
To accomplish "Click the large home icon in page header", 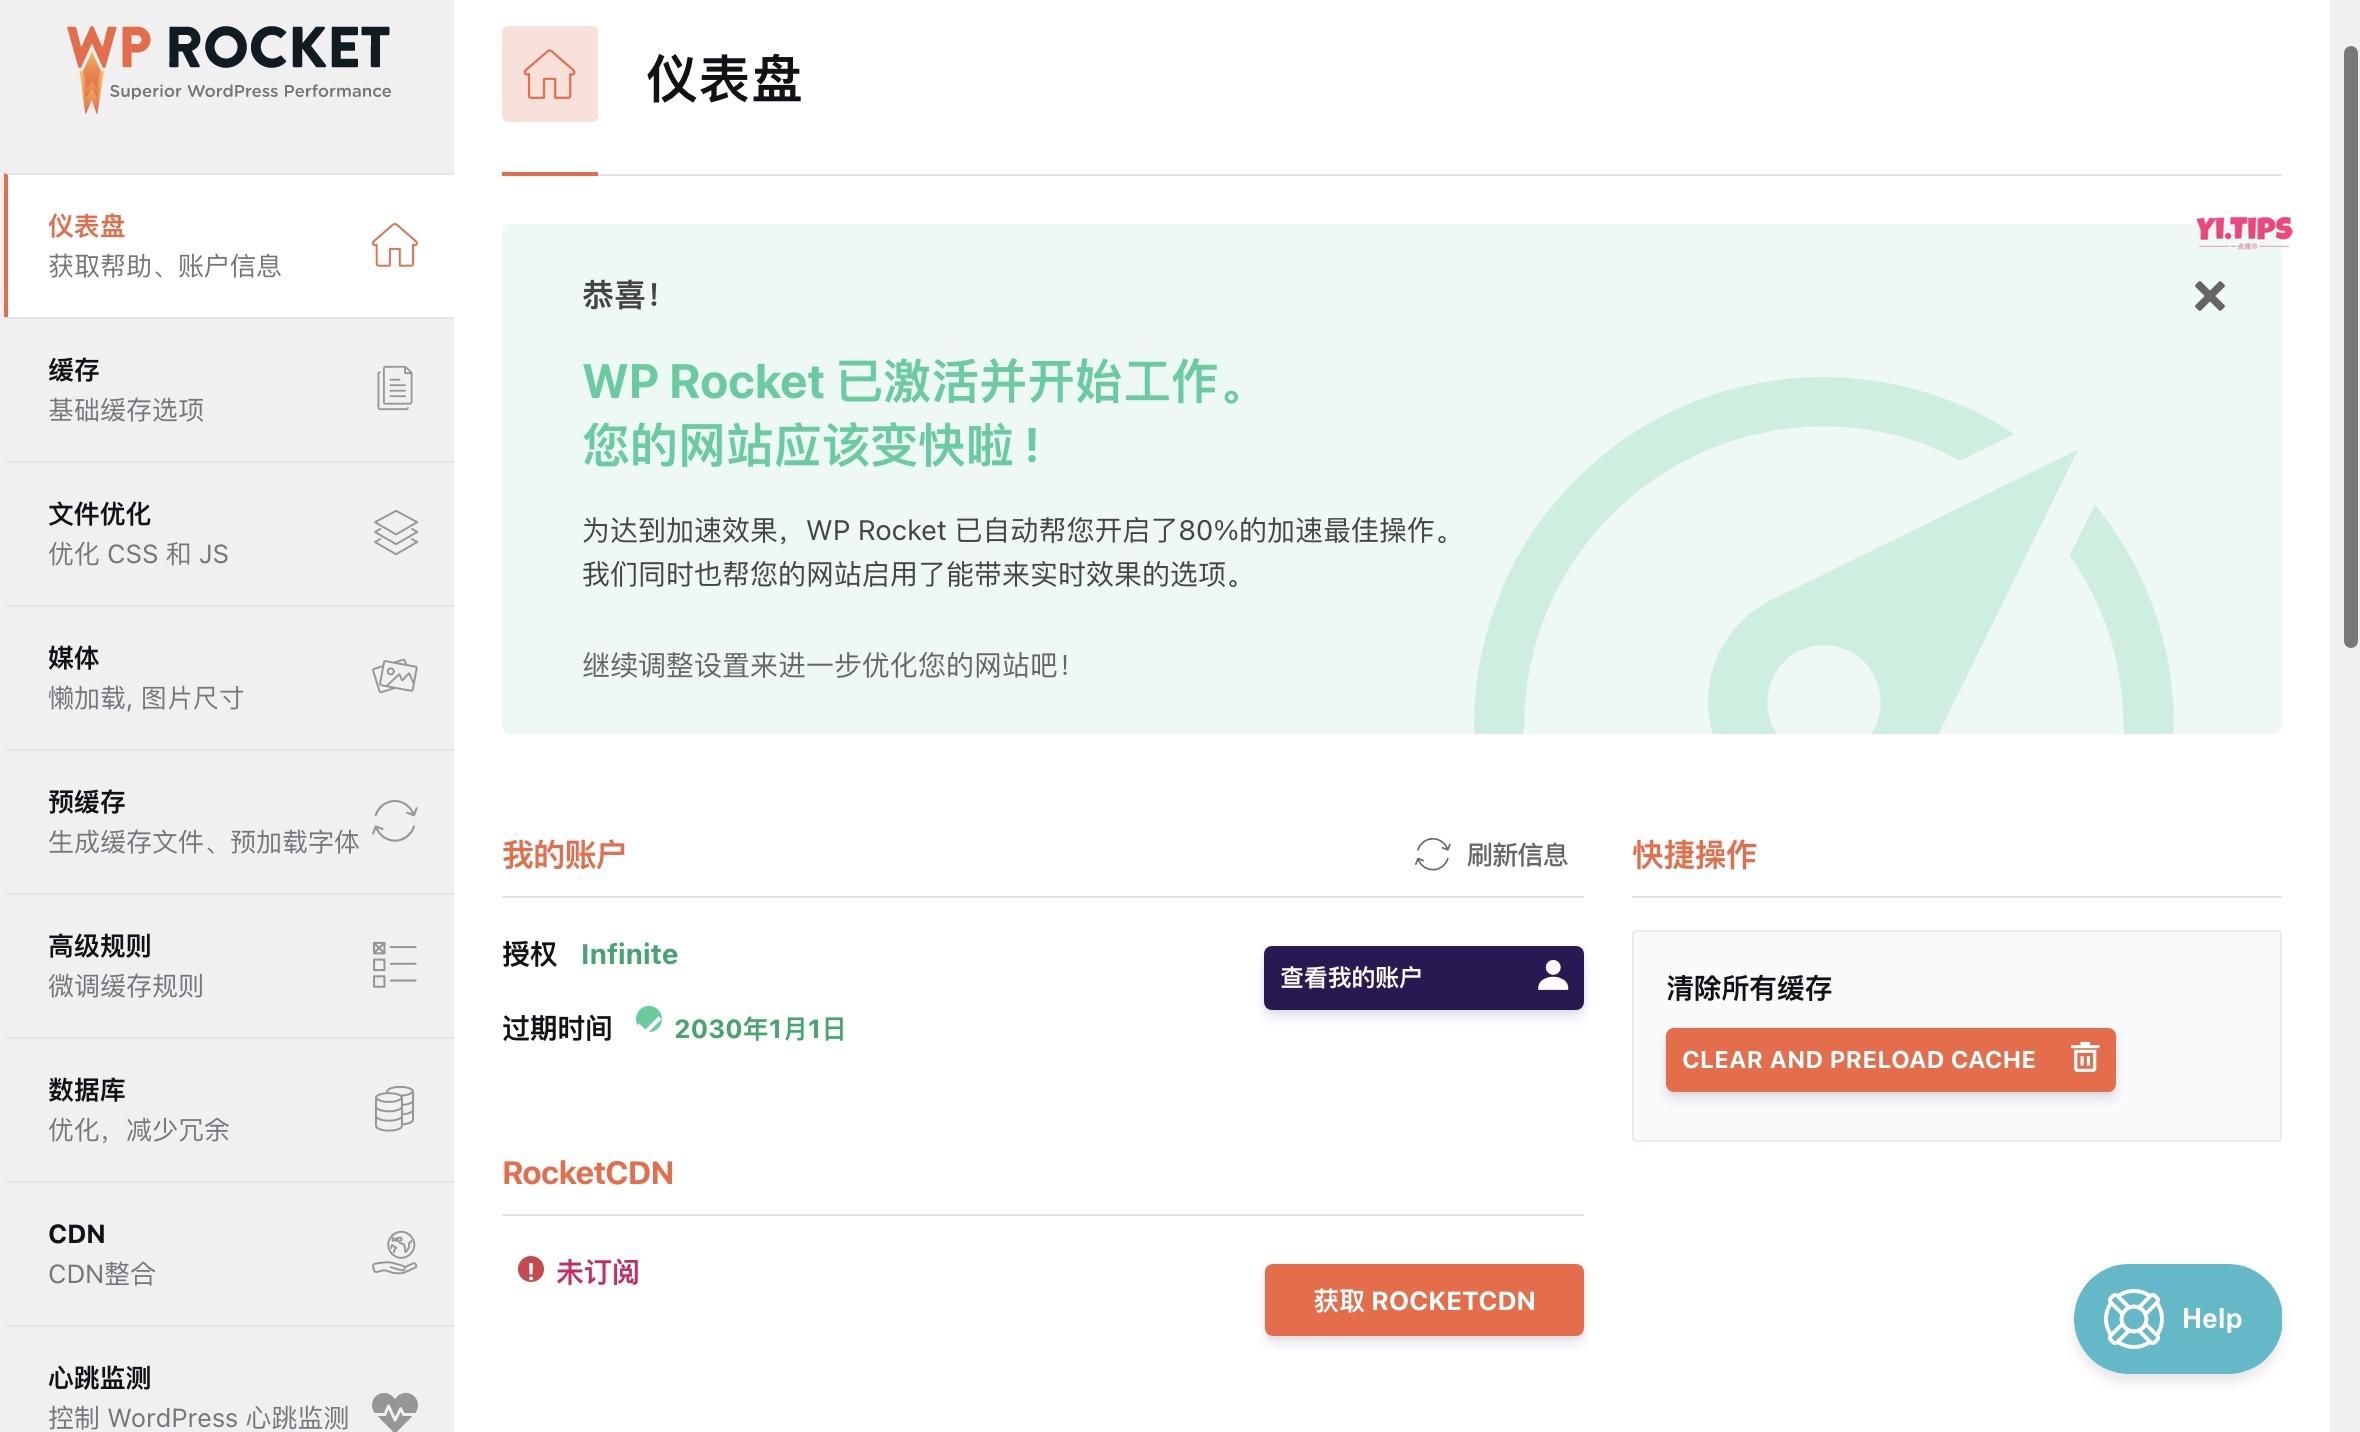I will [x=550, y=74].
